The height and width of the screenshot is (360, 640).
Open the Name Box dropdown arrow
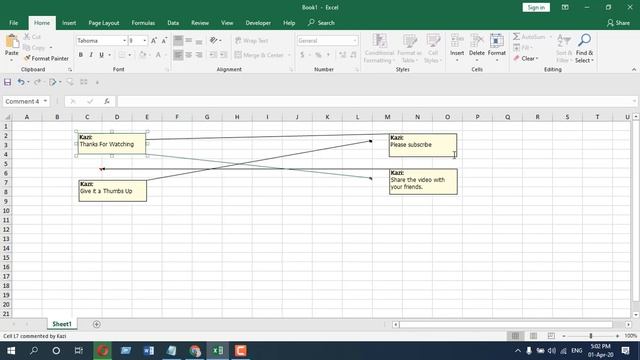click(x=45, y=101)
